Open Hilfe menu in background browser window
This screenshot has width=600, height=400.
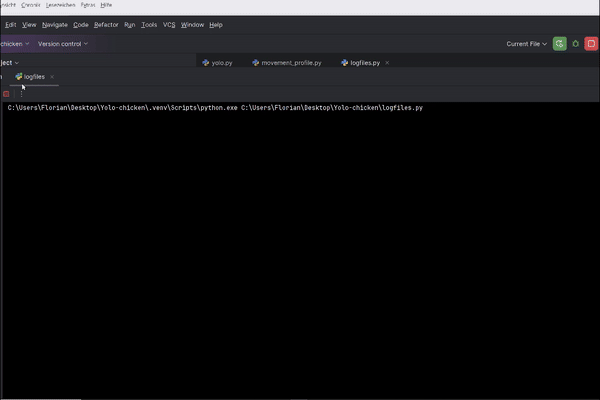point(106,5)
